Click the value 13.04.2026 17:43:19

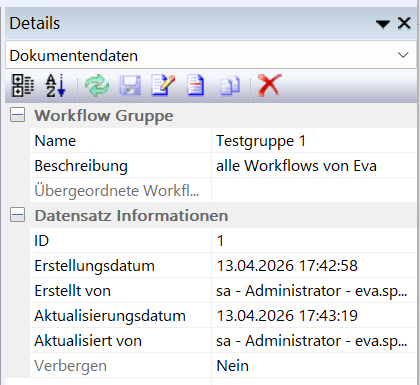coord(314,316)
